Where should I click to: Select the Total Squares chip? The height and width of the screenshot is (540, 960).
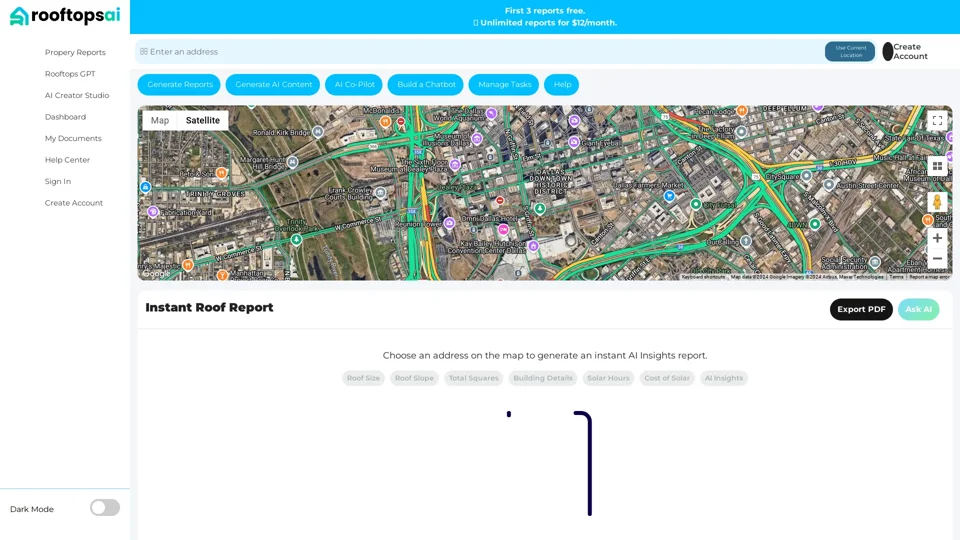click(x=473, y=378)
